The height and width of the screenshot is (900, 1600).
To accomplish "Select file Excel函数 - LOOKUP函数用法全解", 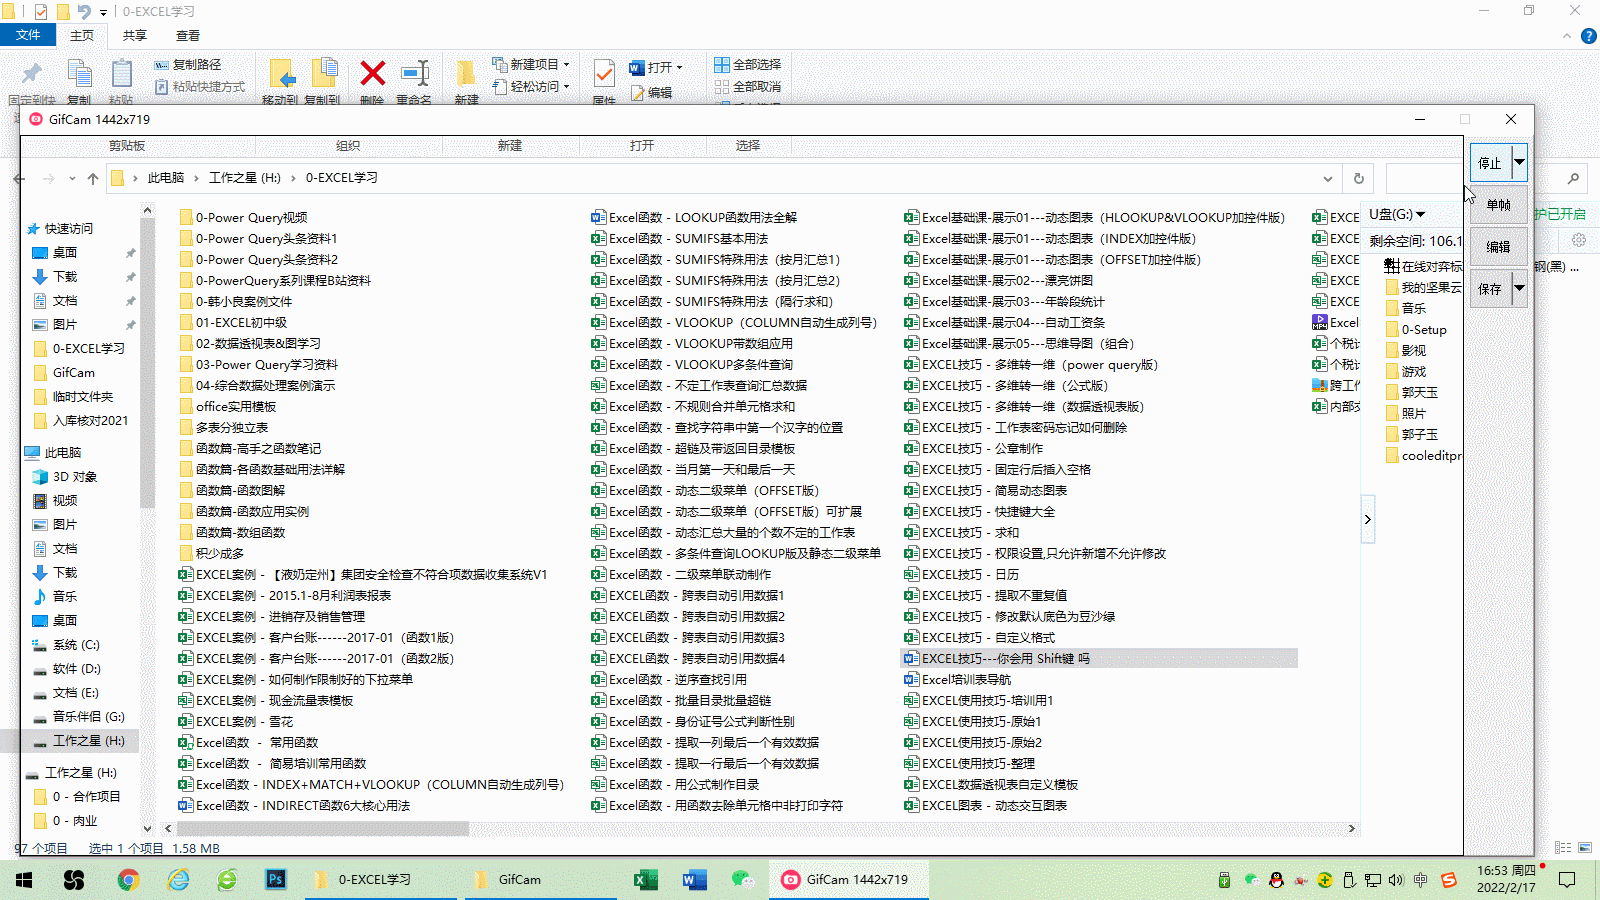I will tap(694, 217).
